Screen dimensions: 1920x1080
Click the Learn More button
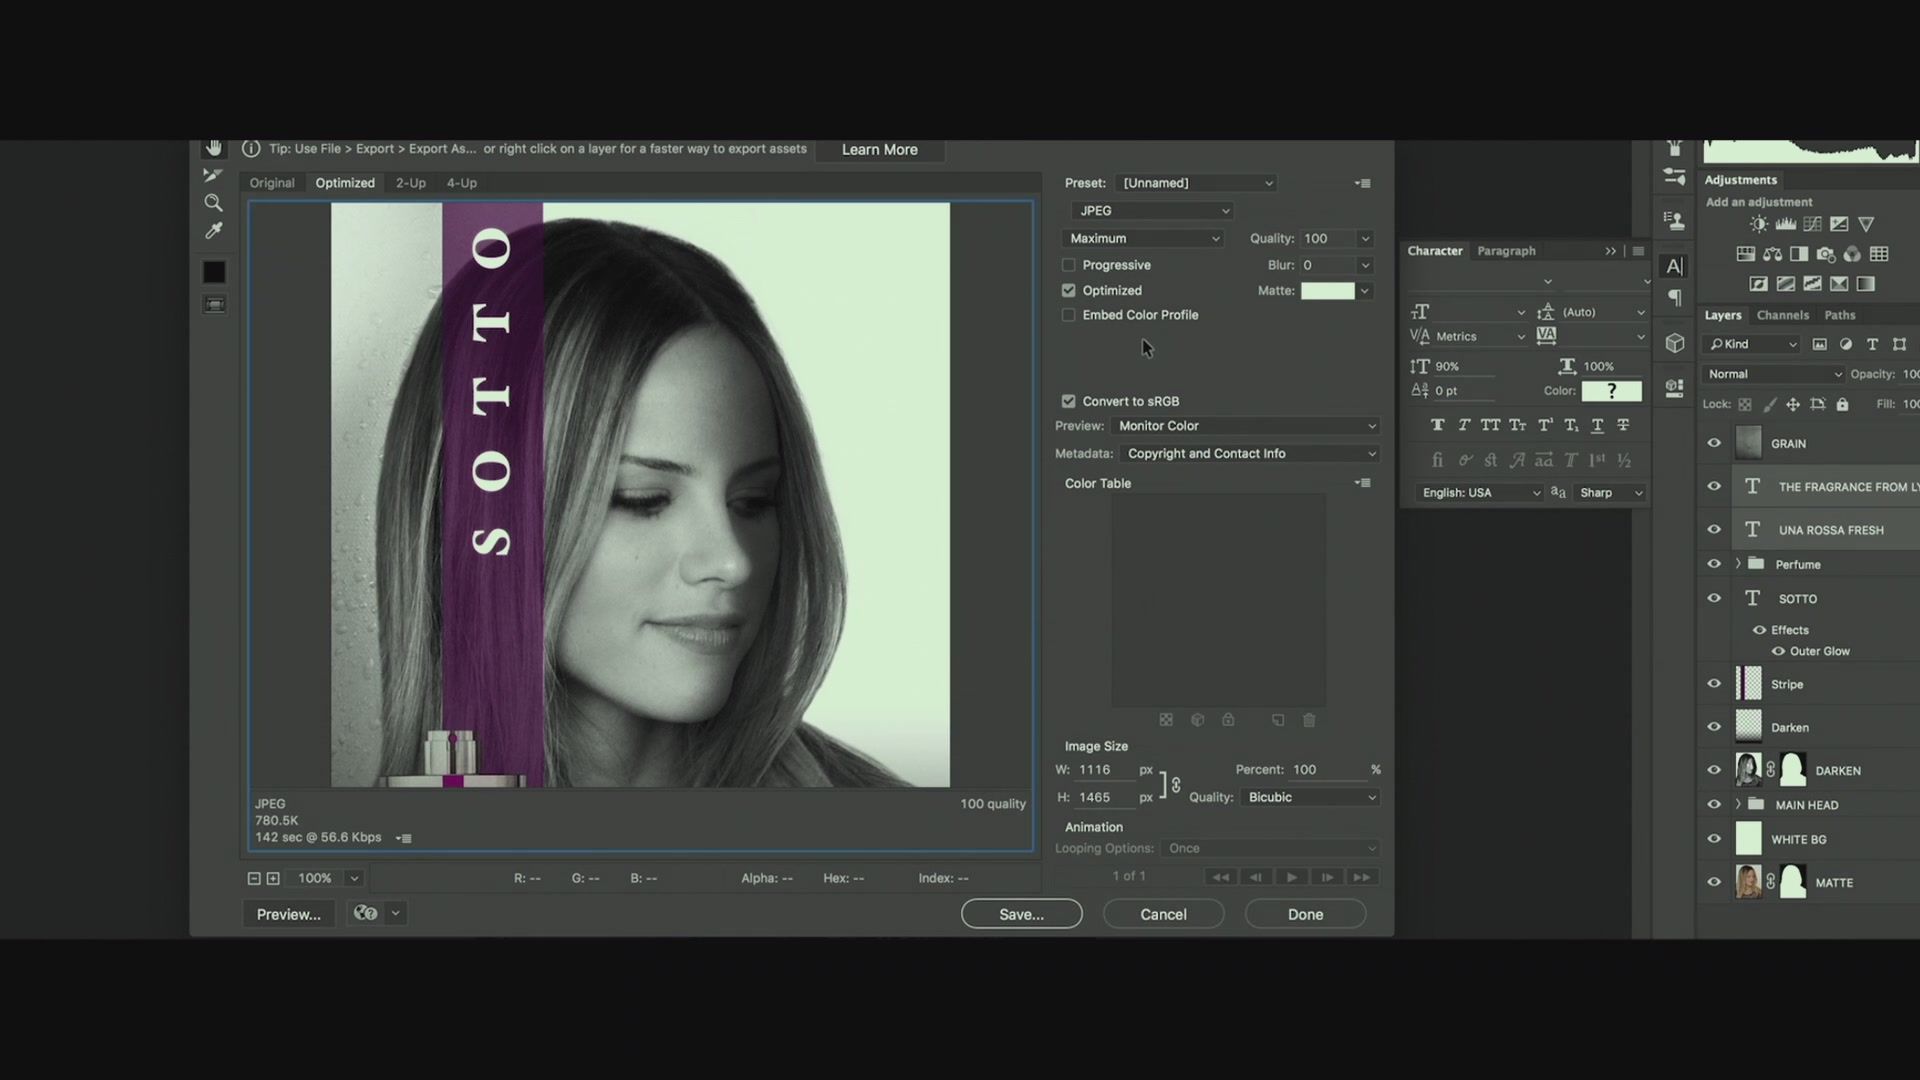(x=879, y=150)
